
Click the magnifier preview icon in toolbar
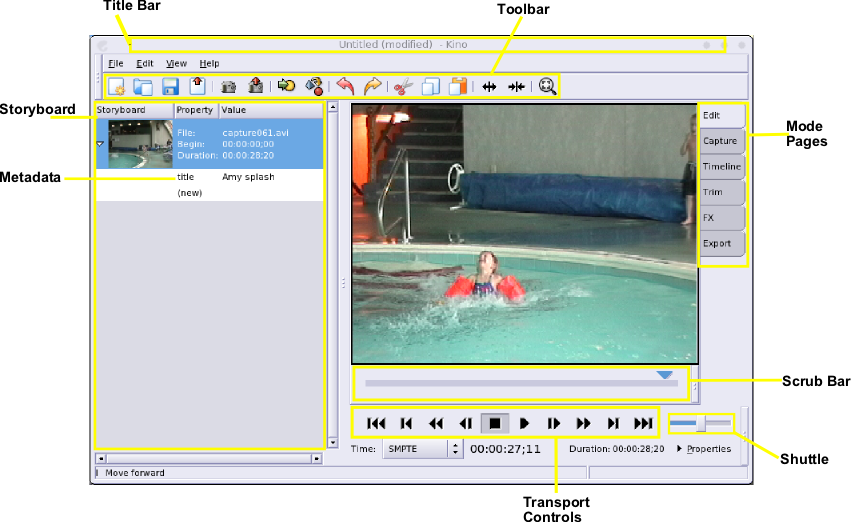547,87
